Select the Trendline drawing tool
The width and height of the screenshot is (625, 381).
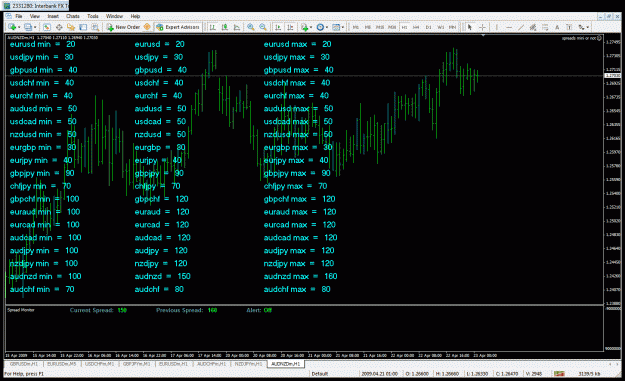pos(521,27)
